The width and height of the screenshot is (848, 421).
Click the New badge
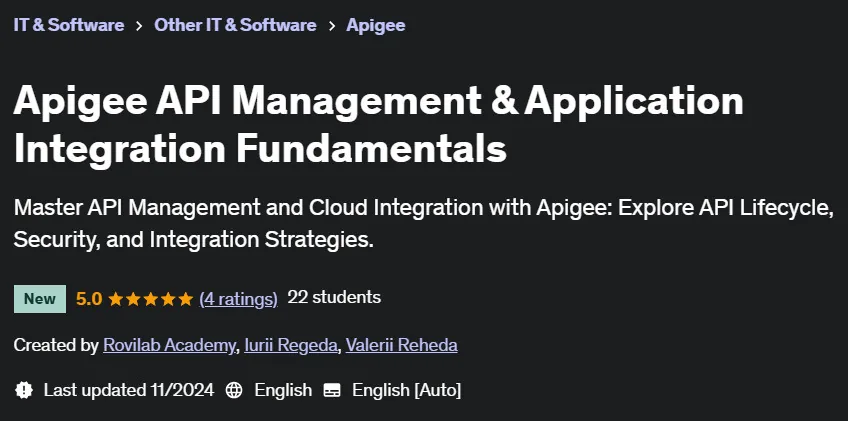(39, 299)
